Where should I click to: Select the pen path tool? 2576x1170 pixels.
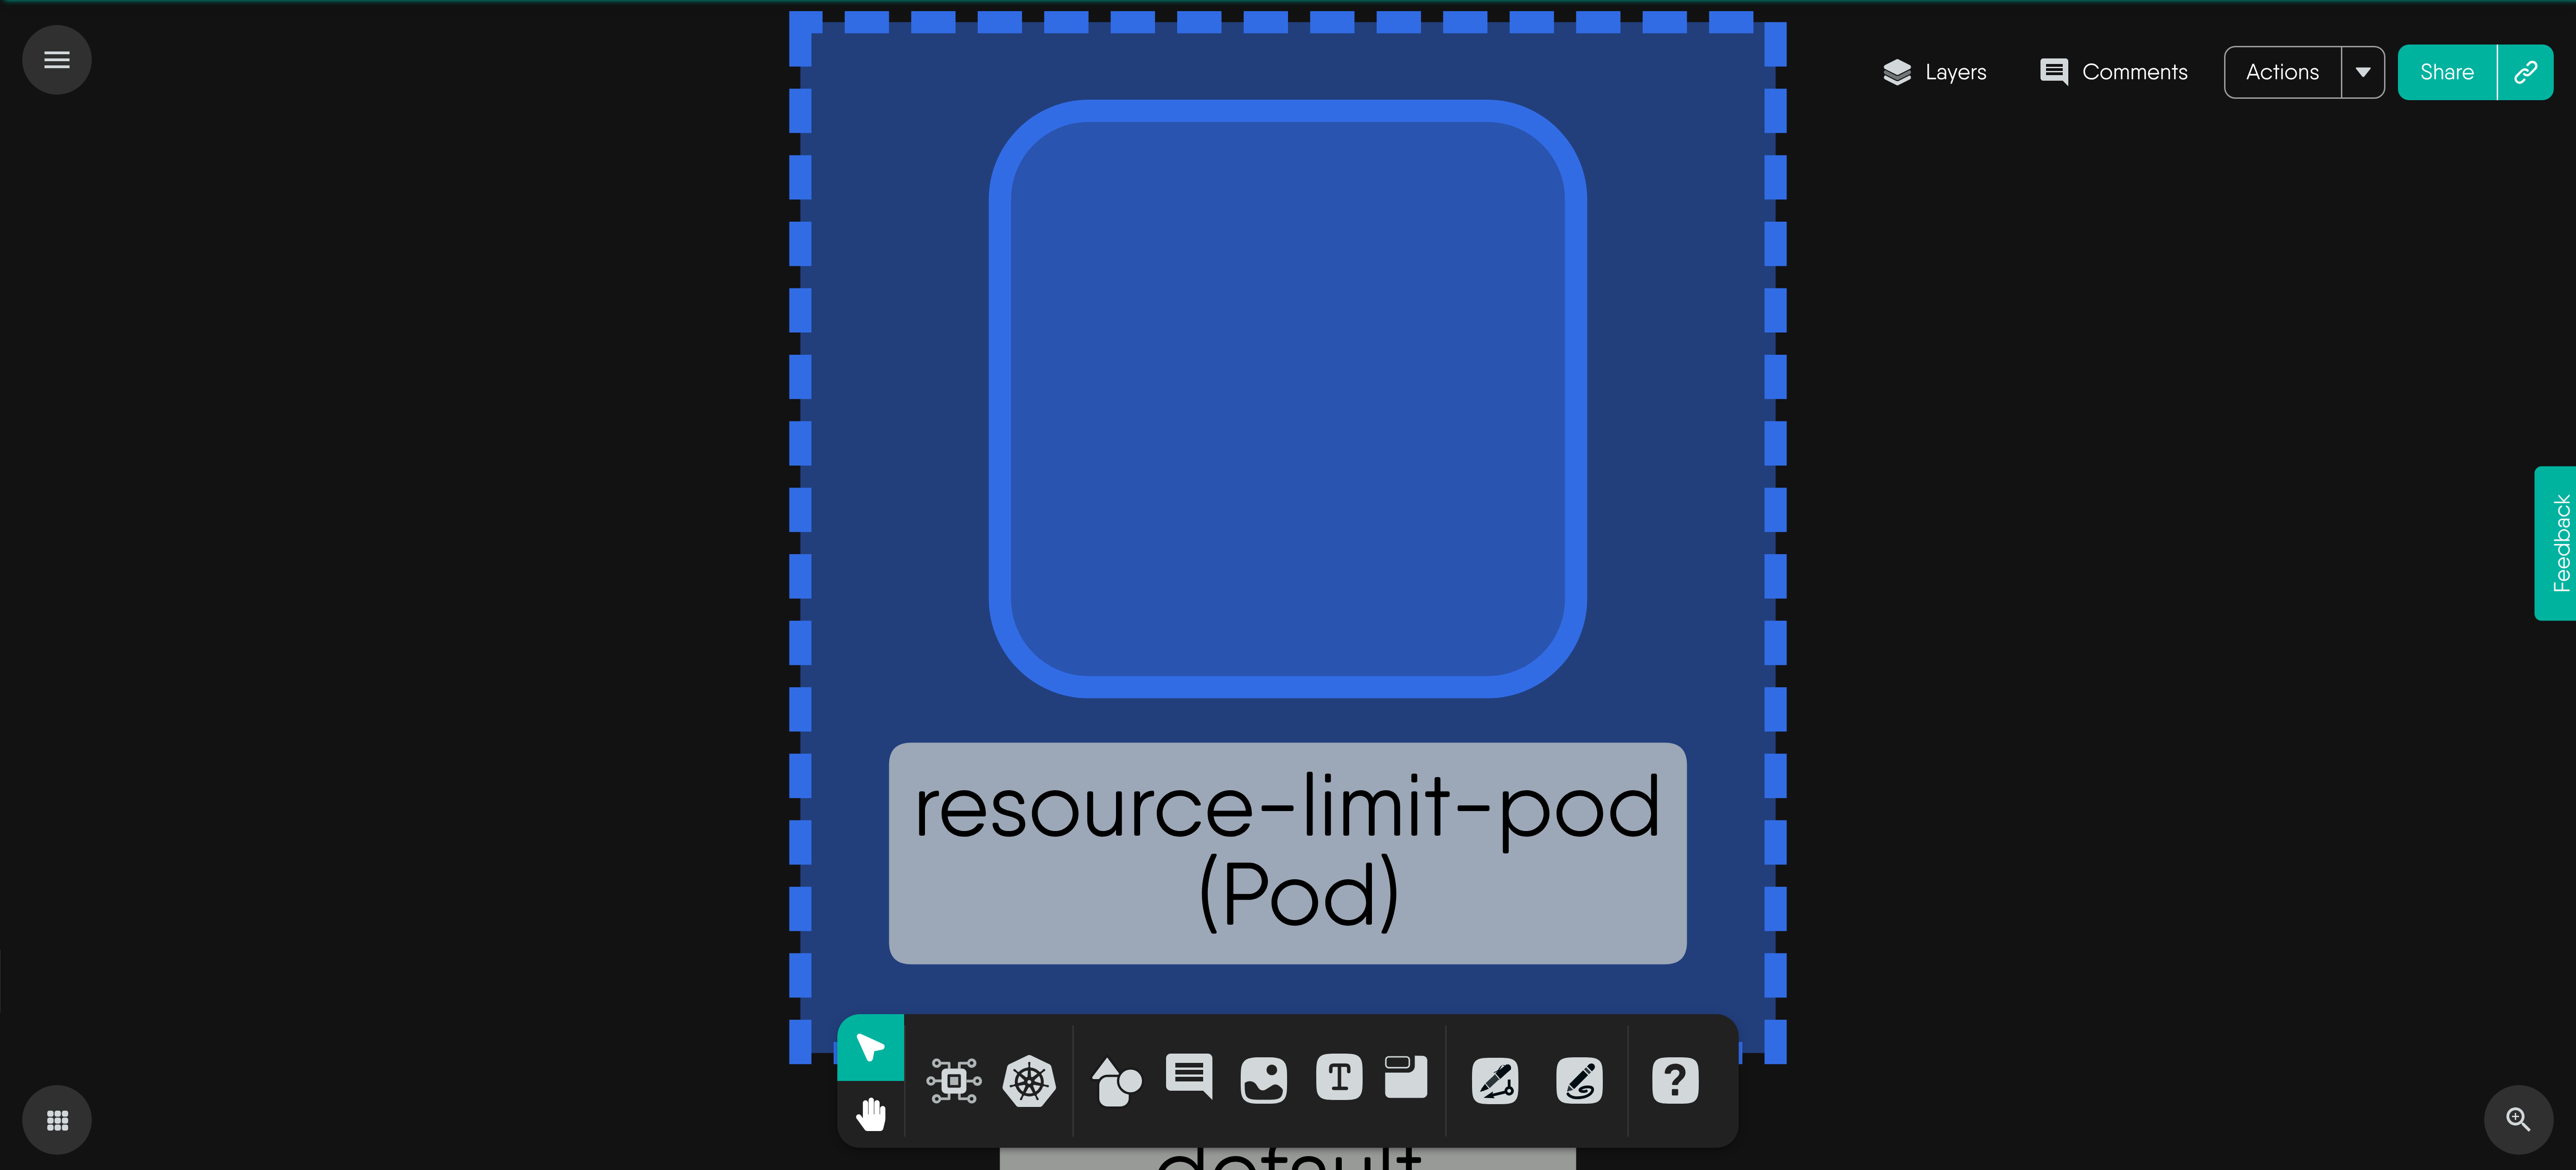[x=1495, y=1081]
